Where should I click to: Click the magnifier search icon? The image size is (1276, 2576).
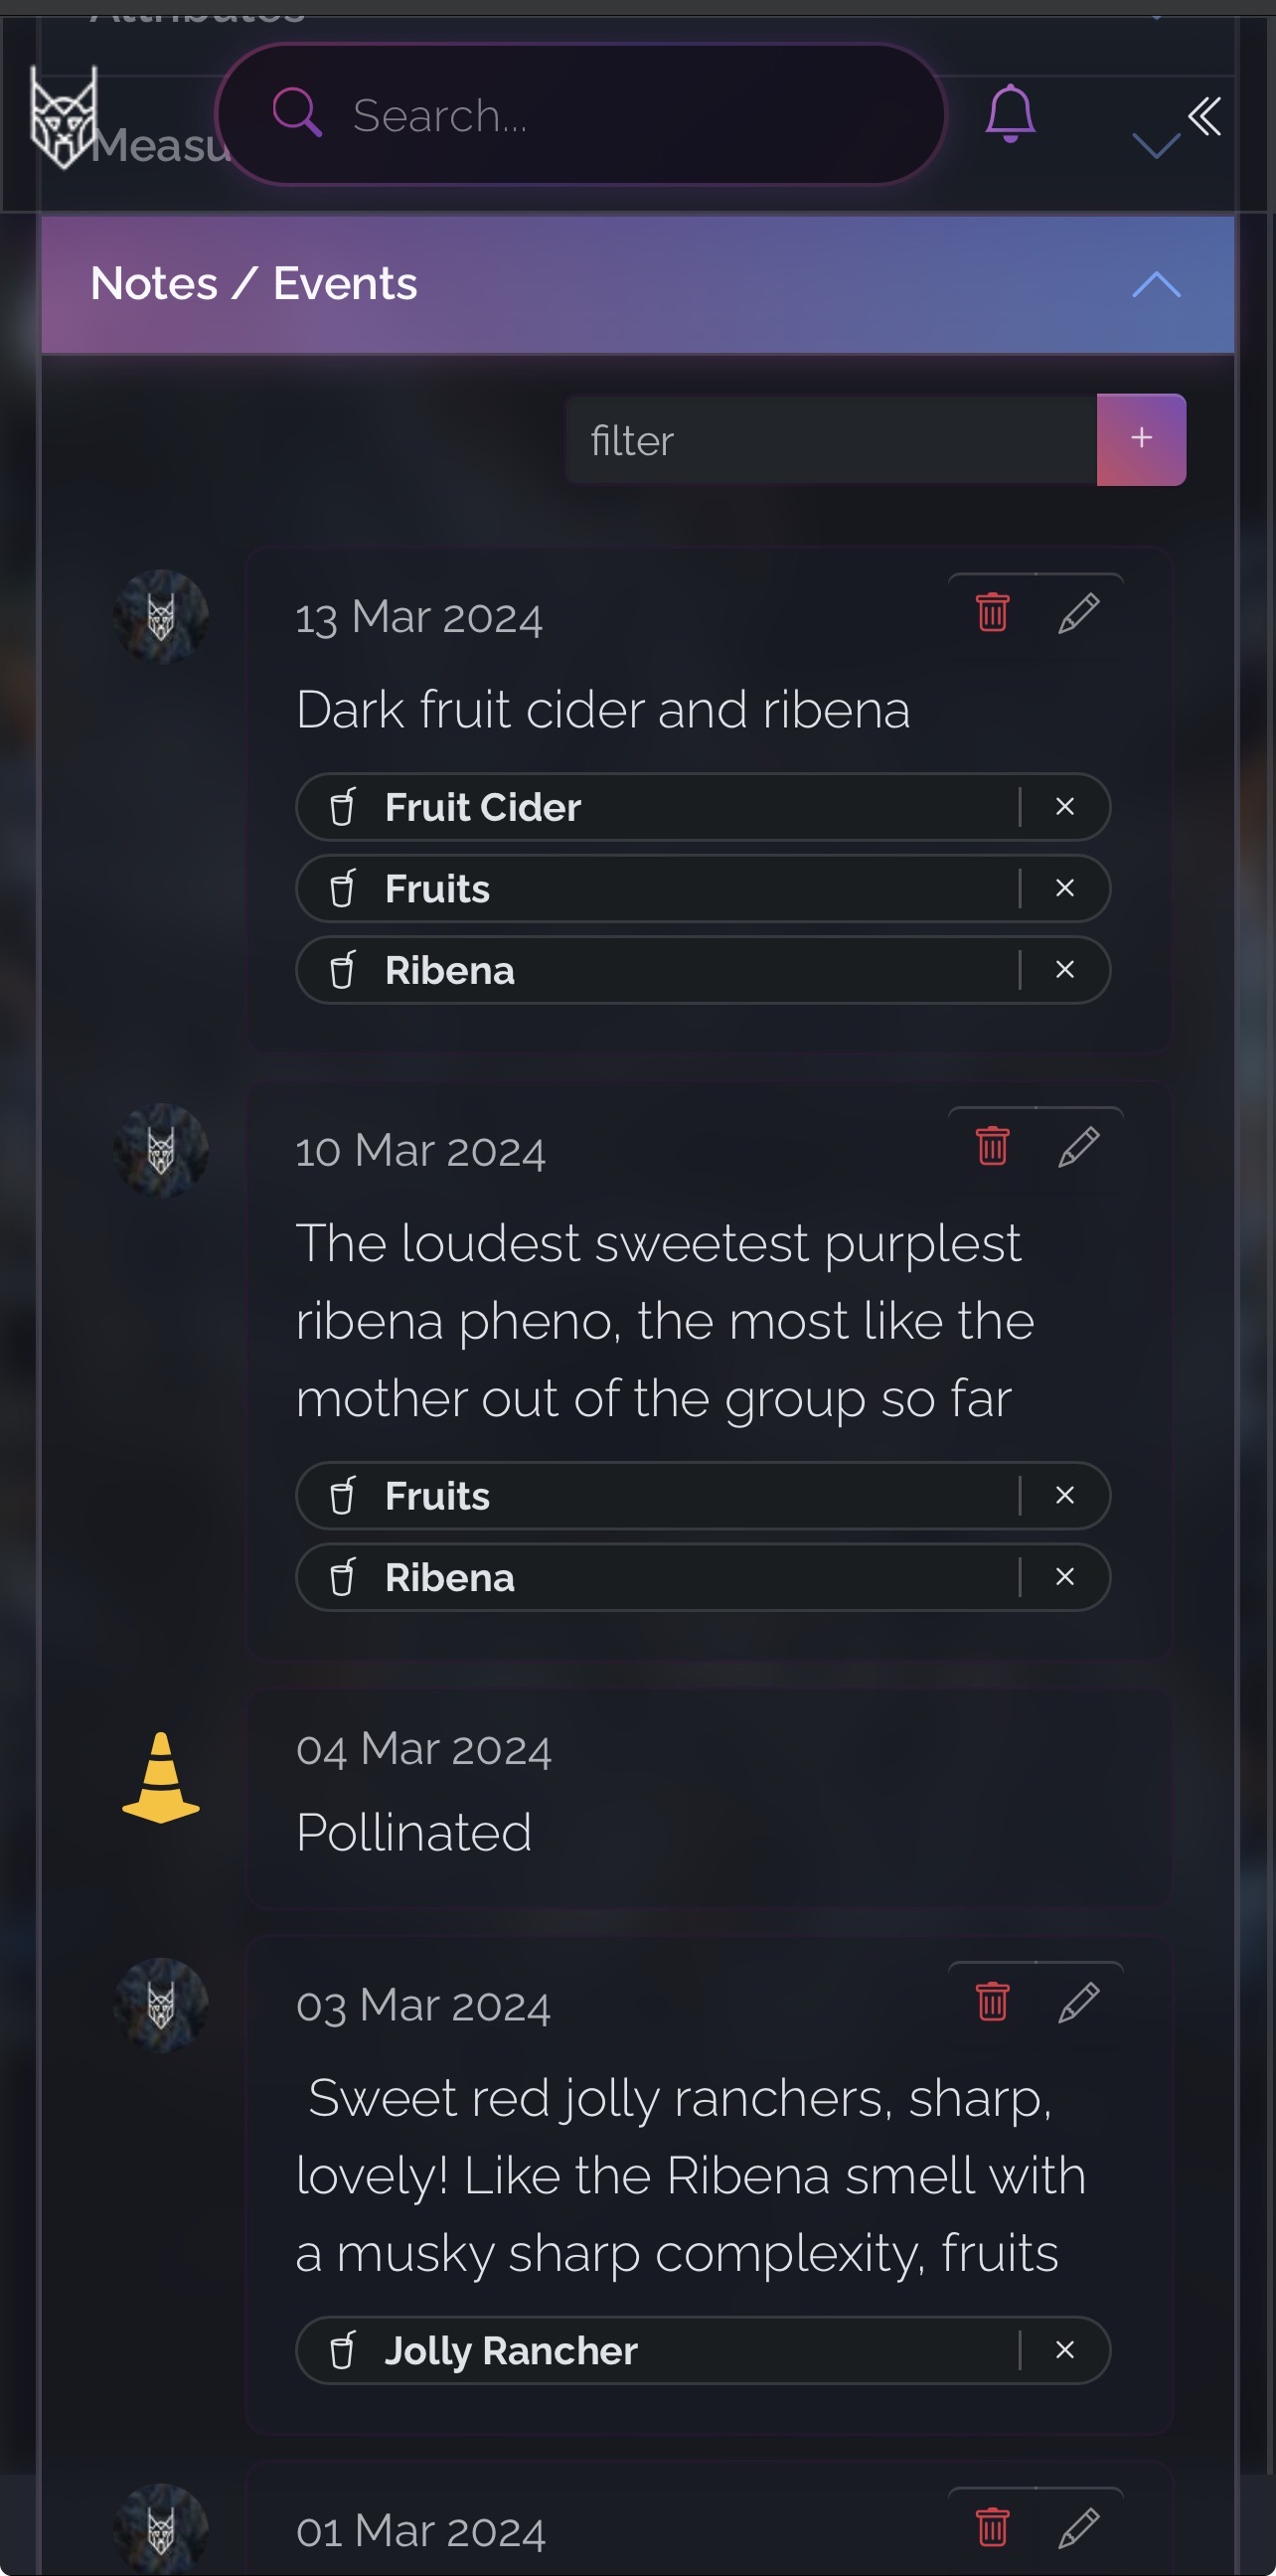click(296, 113)
